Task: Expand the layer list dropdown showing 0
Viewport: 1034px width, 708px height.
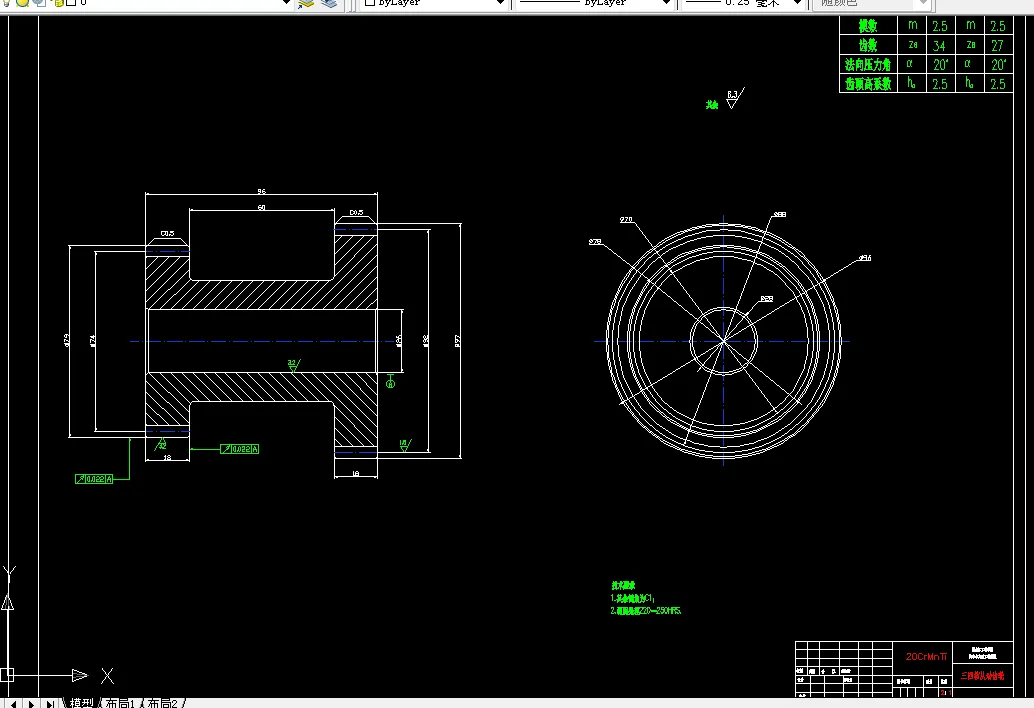Action: coord(286,3)
